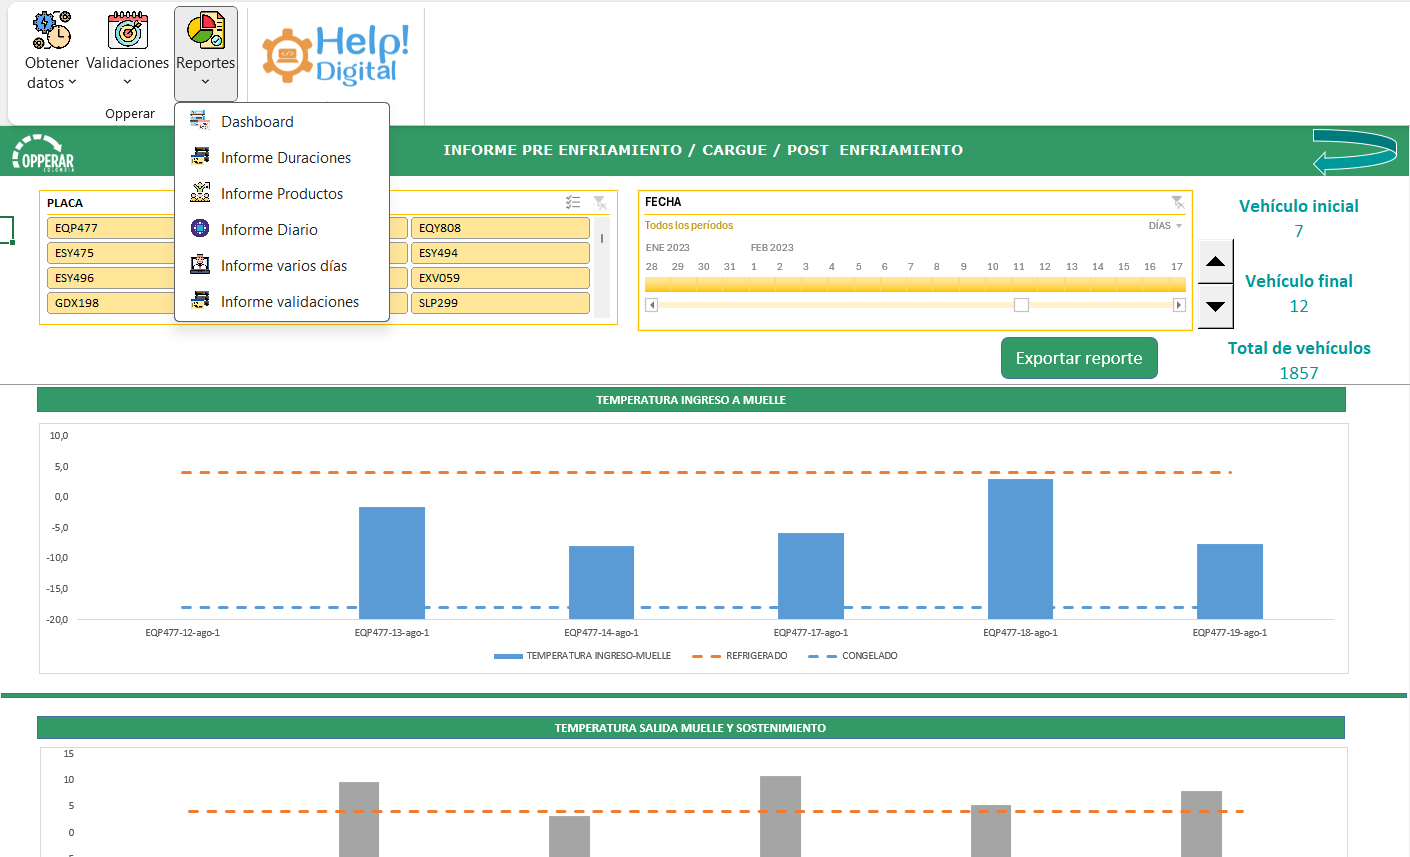The width and height of the screenshot is (1410, 857).
Task: Toggle multi-select in the PLACA slicer
Action: [573, 202]
